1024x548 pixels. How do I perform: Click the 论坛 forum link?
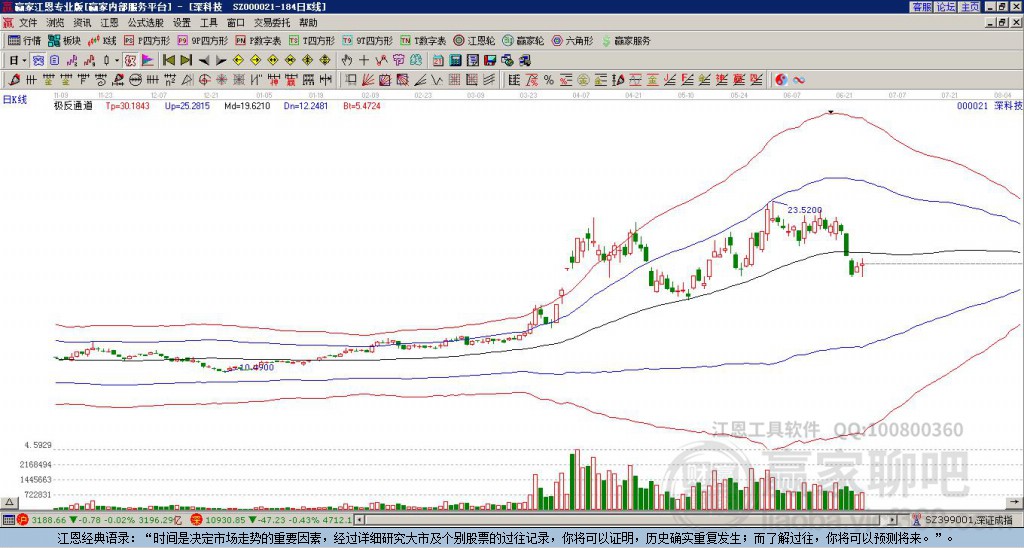945,7
